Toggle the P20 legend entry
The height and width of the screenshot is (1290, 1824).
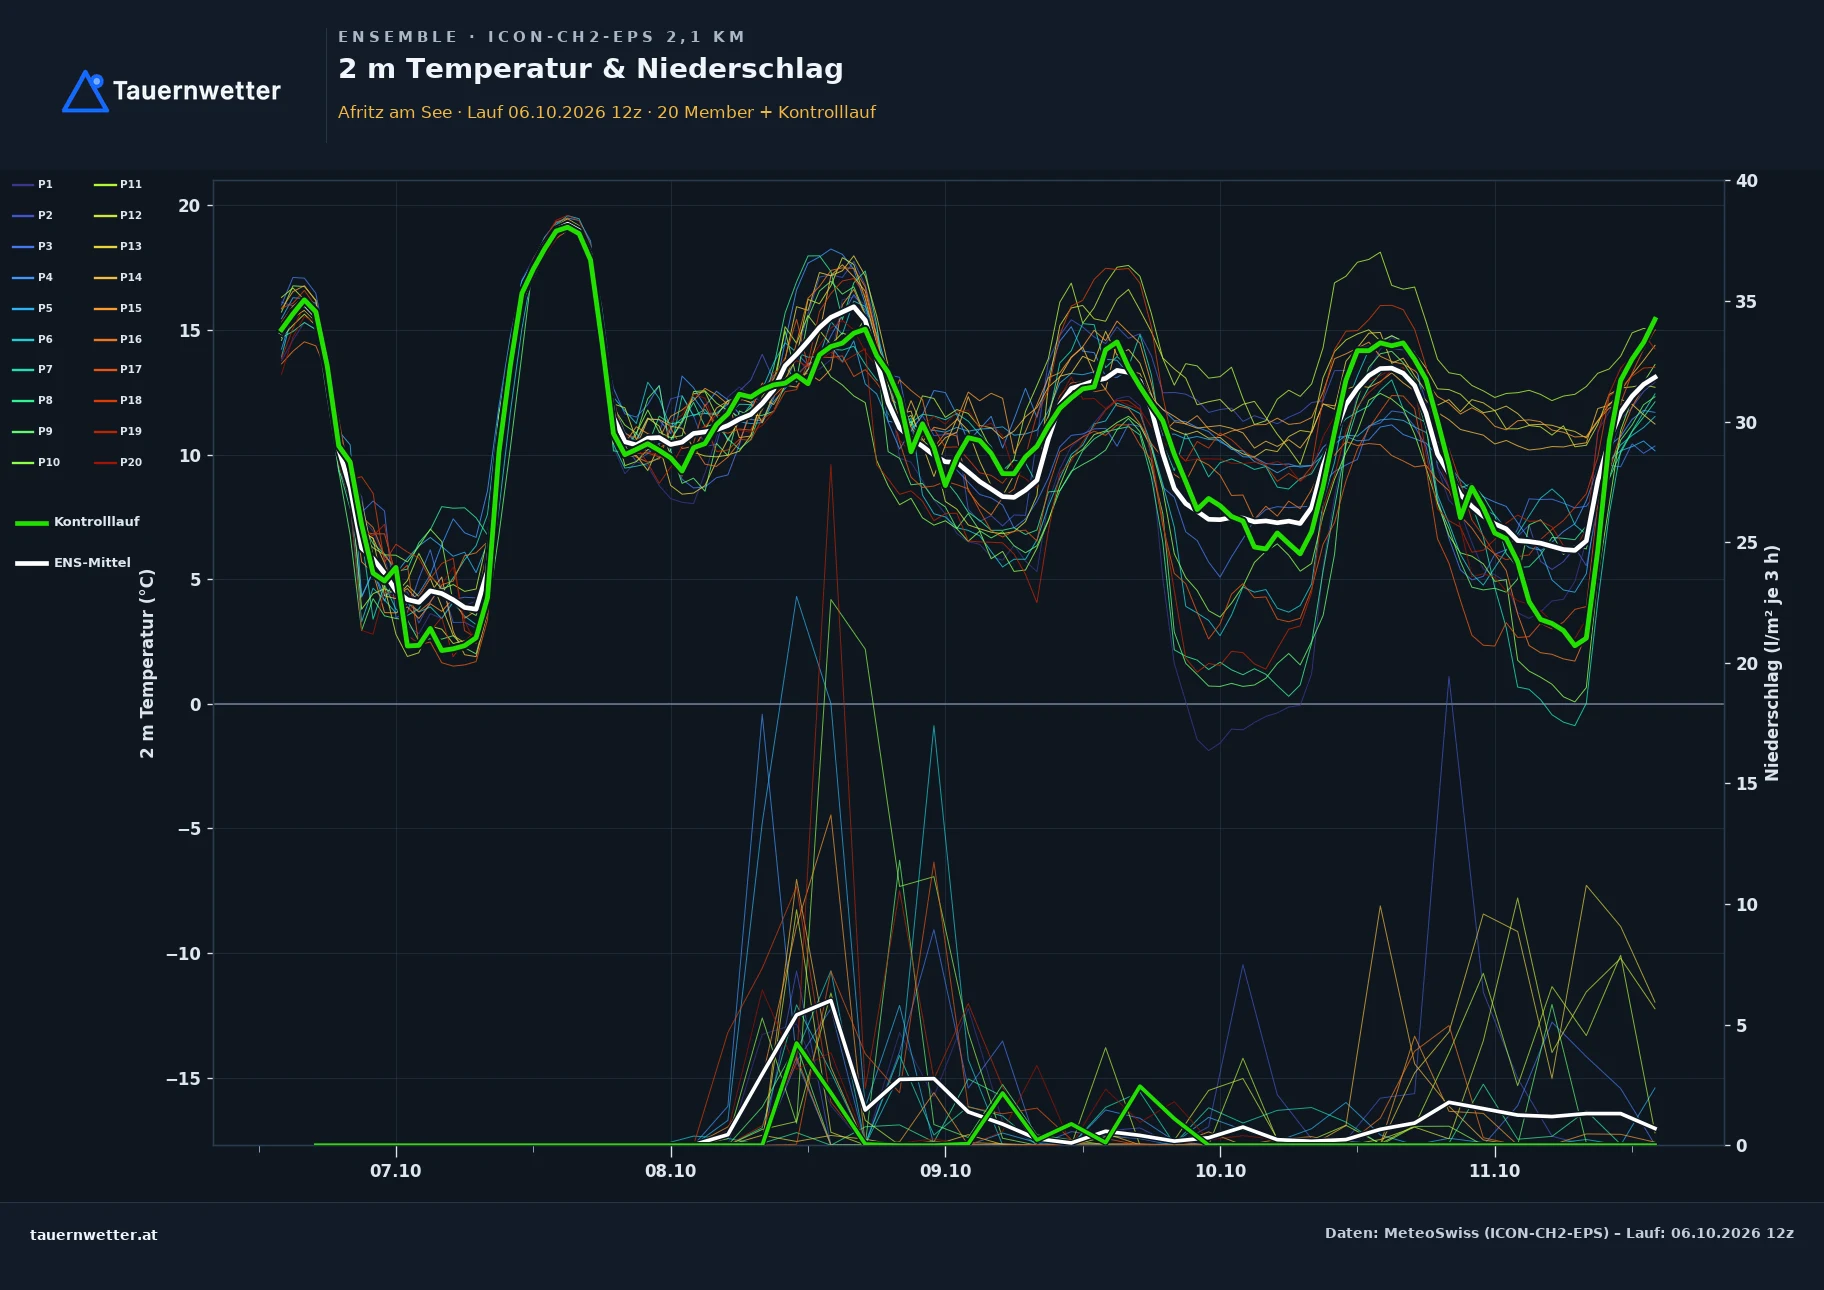pos(118,462)
